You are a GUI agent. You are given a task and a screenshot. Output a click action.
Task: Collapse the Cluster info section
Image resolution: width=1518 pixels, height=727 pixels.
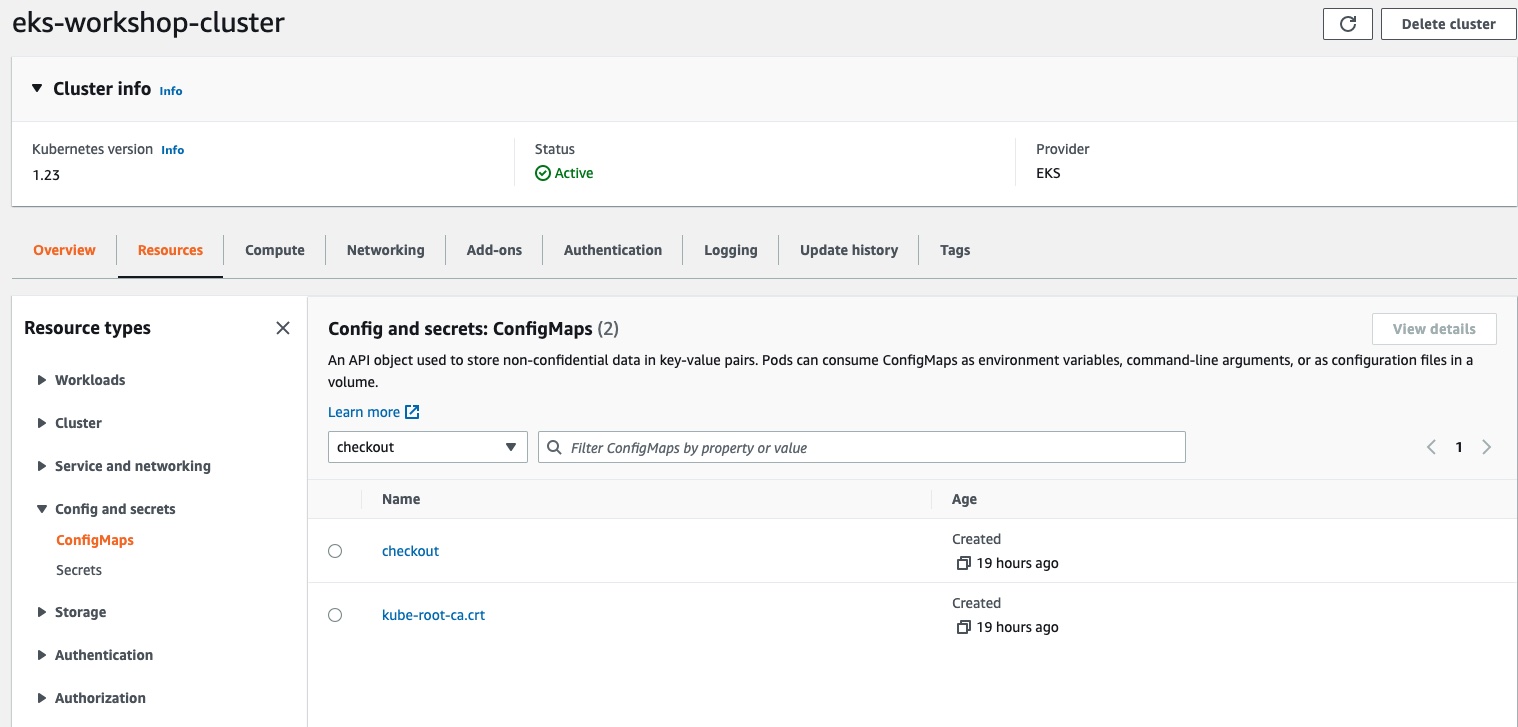point(37,89)
